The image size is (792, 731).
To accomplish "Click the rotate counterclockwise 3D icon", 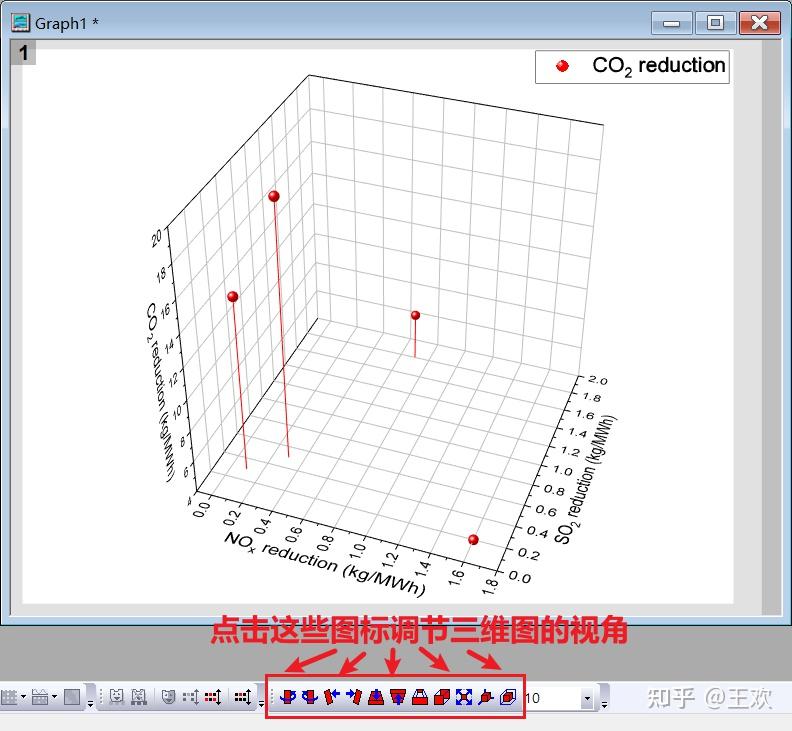I will tap(288, 697).
